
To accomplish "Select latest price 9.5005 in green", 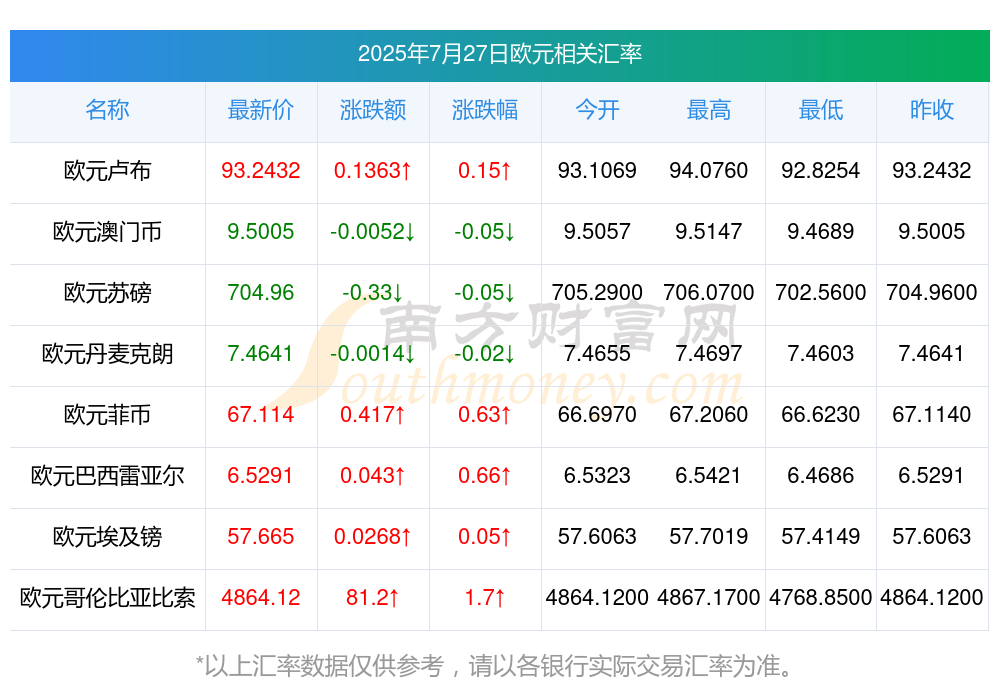I will click(261, 232).
